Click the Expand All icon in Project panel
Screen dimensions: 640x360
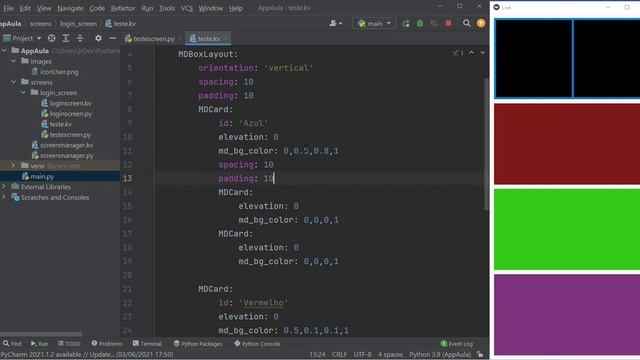click(x=66, y=38)
